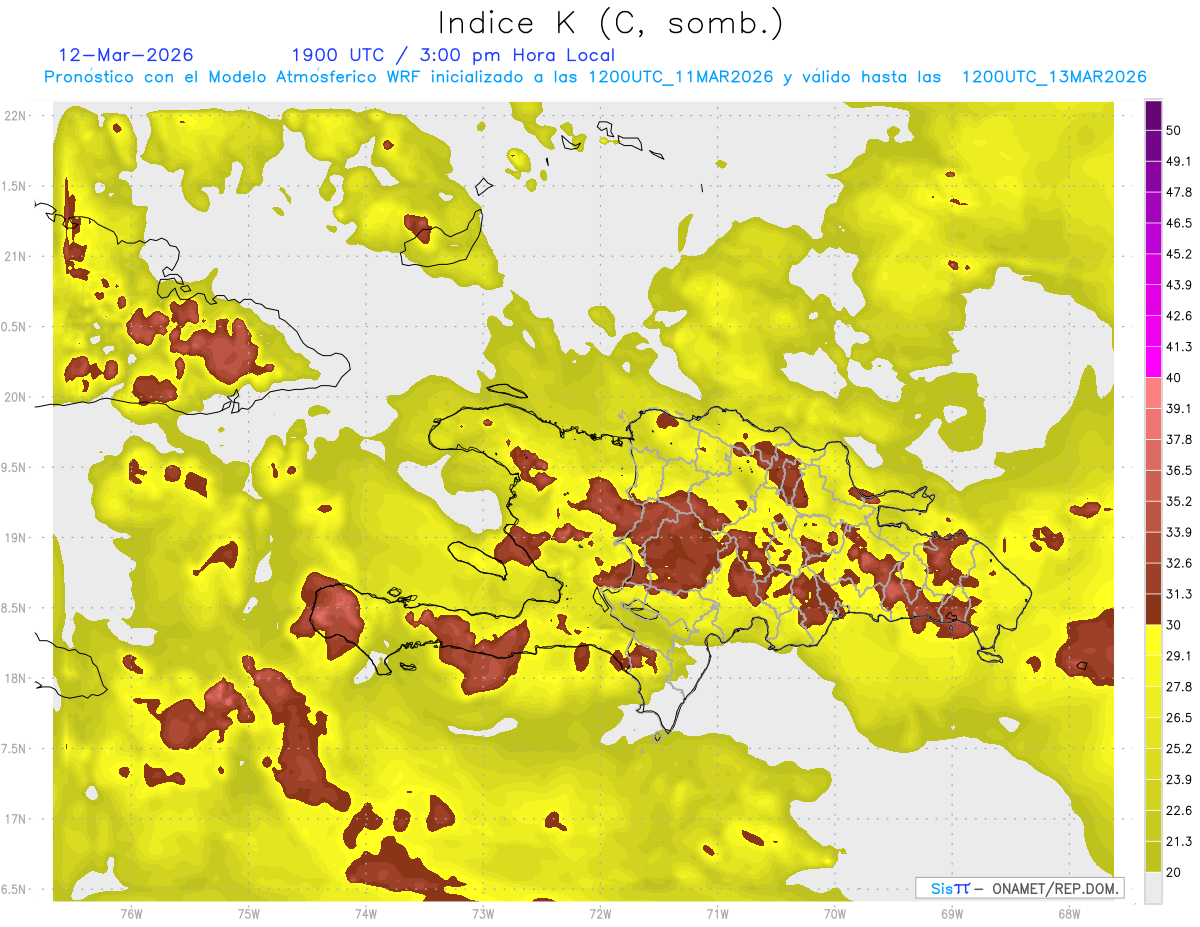1200x927 pixels.
Task: Click the '37.8' color scale value
Action: (x=1179, y=440)
